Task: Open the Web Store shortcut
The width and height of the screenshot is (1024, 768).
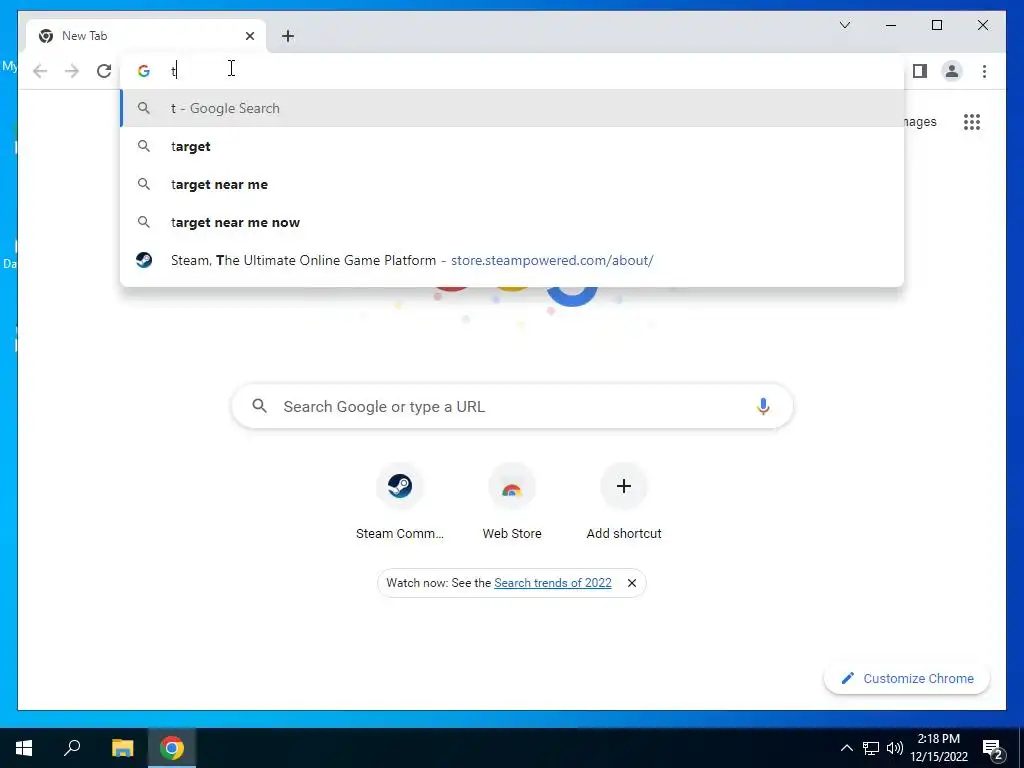Action: (x=512, y=502)
